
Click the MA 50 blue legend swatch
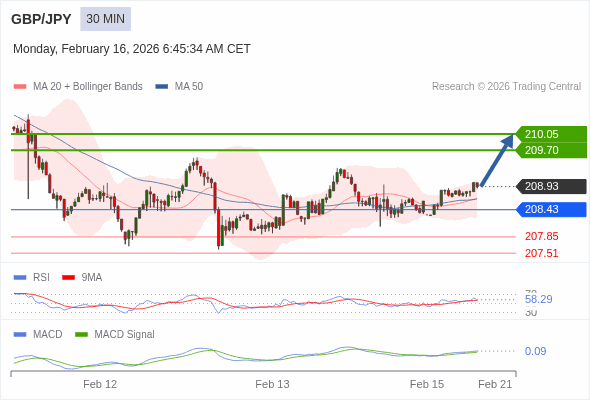162,87
